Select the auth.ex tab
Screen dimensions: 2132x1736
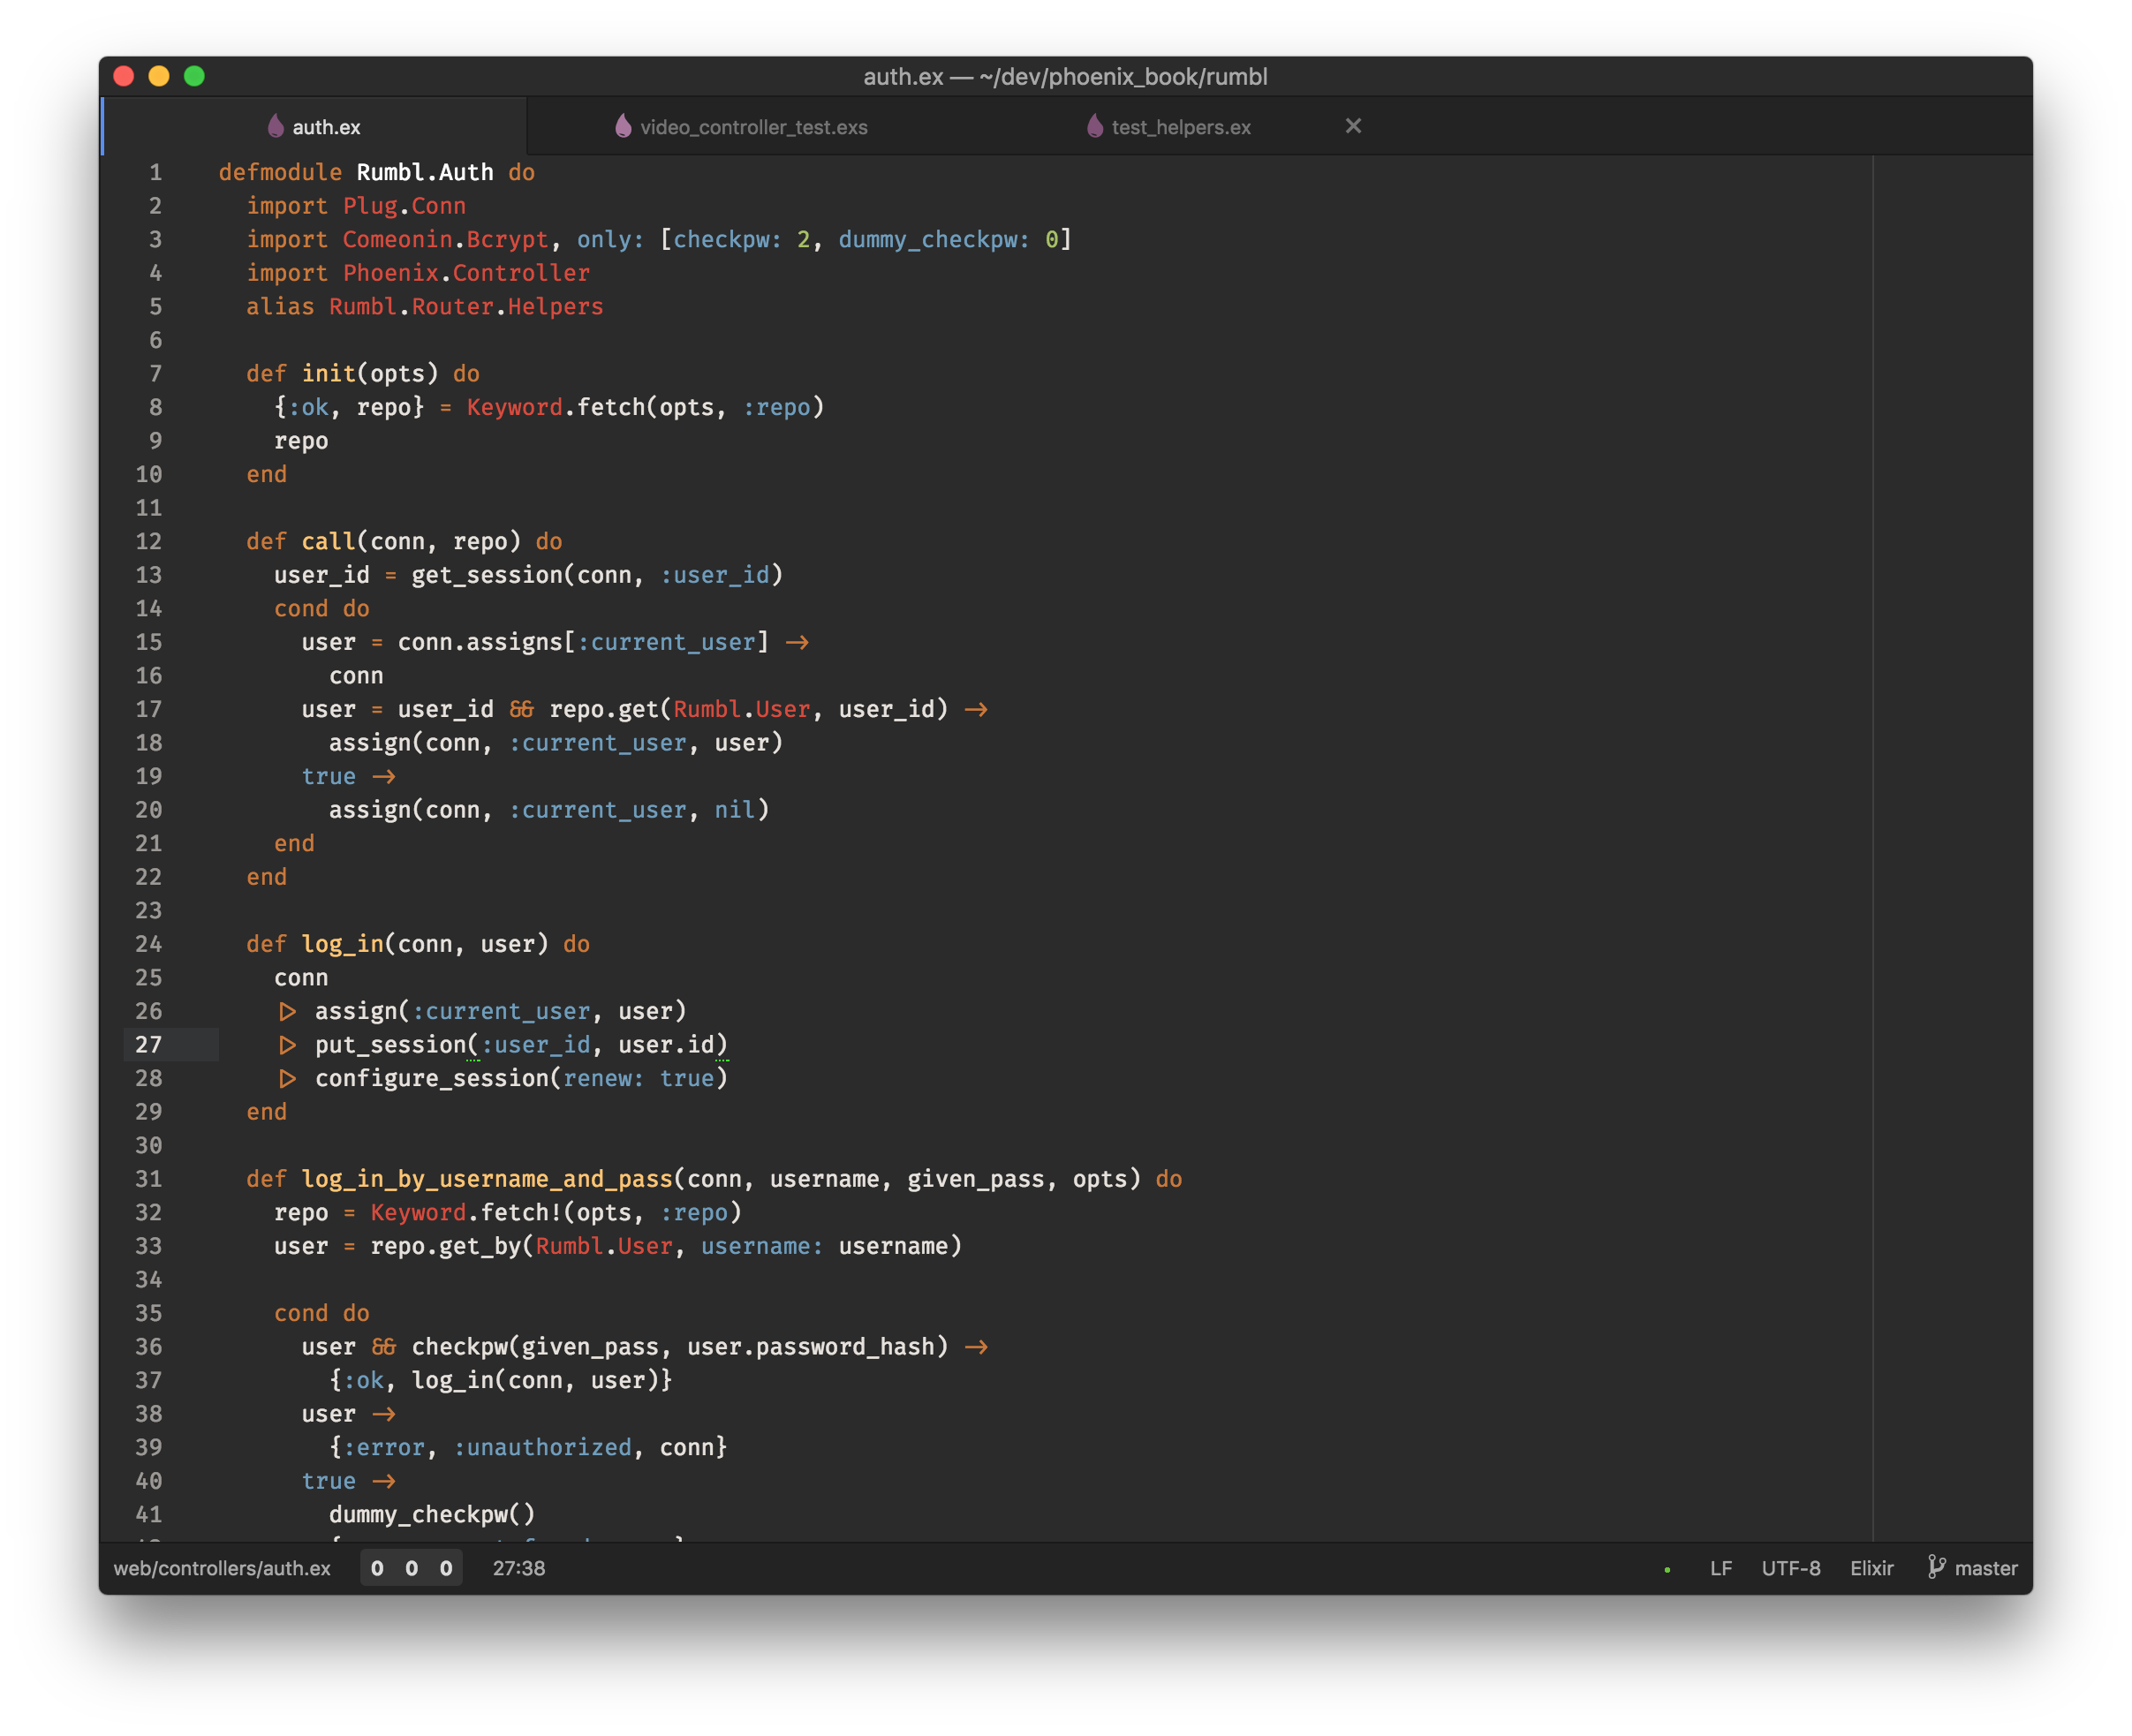pyautogui.click(x=326, y=127)
